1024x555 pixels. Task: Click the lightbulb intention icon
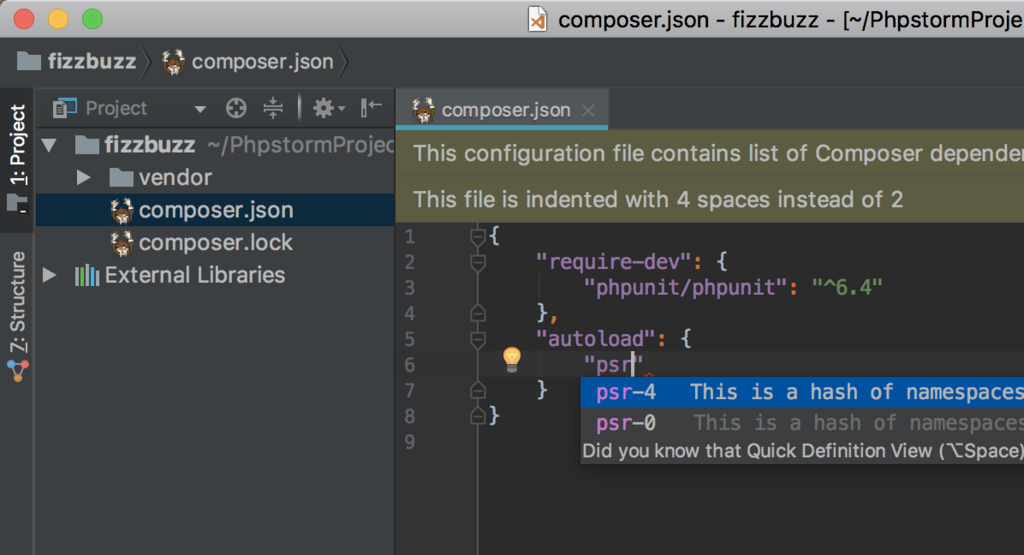tap(512, 360)
